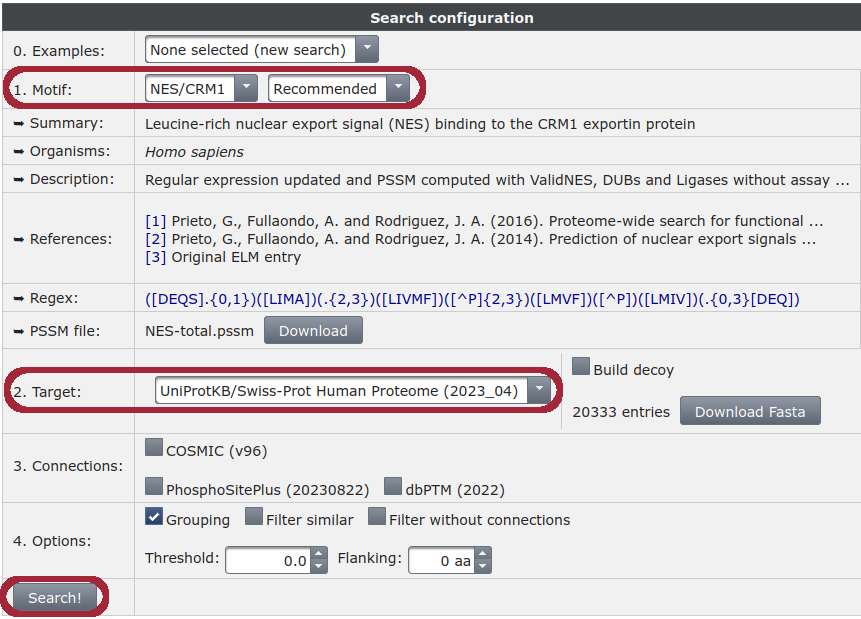Open the Recommended motif variant dropdown
861x619 pixels.
(398, 88)
